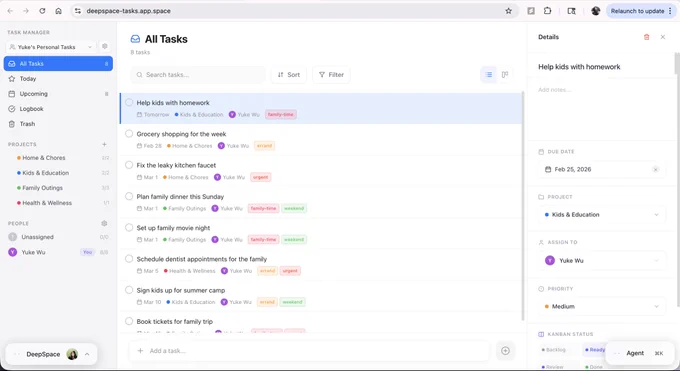The height and width of the screenshot is (371, 680).
Task: Open Health & Wellness project in sidebar
Action: click(x=58, y=203)
